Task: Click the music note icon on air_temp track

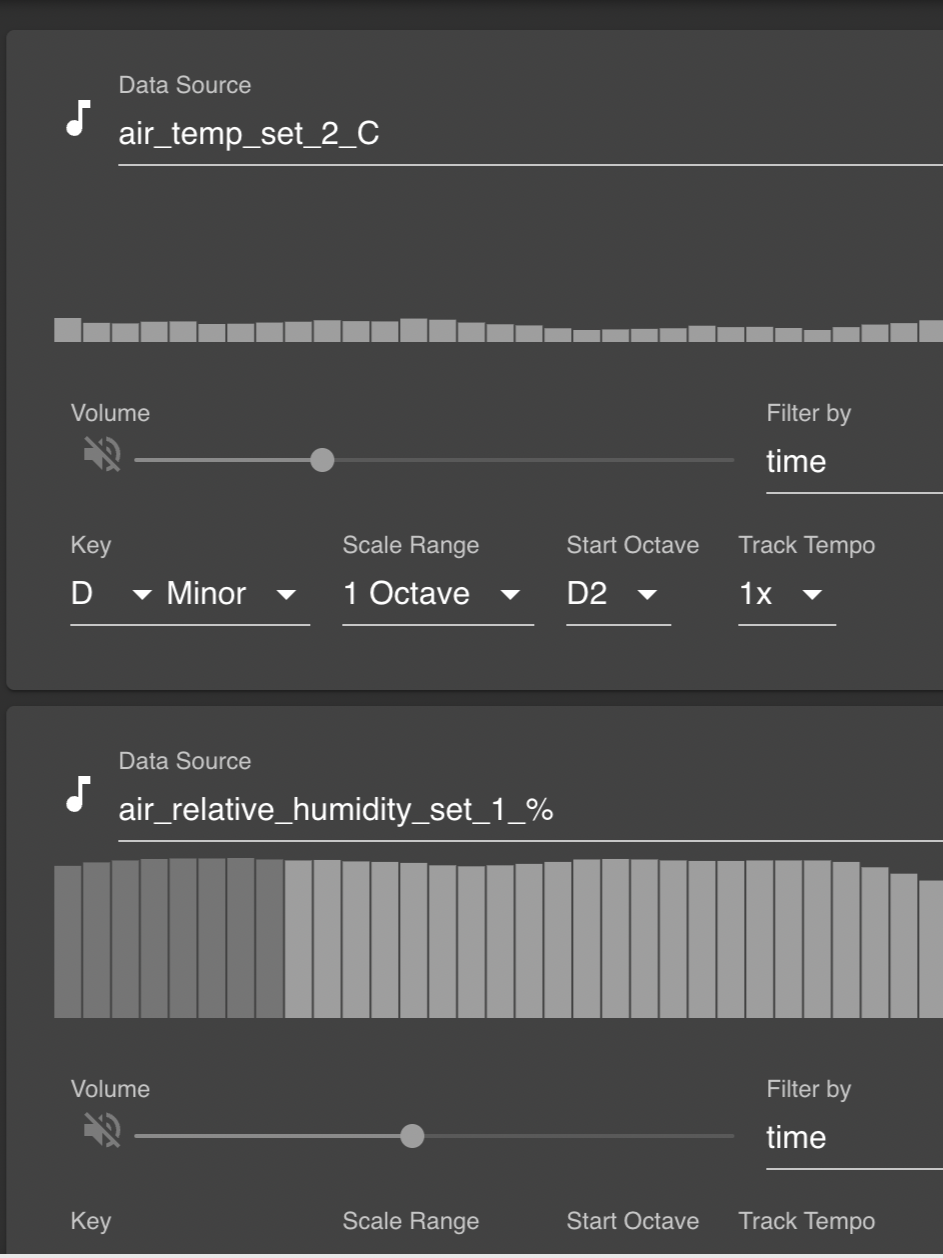Action: pos(76,119)
